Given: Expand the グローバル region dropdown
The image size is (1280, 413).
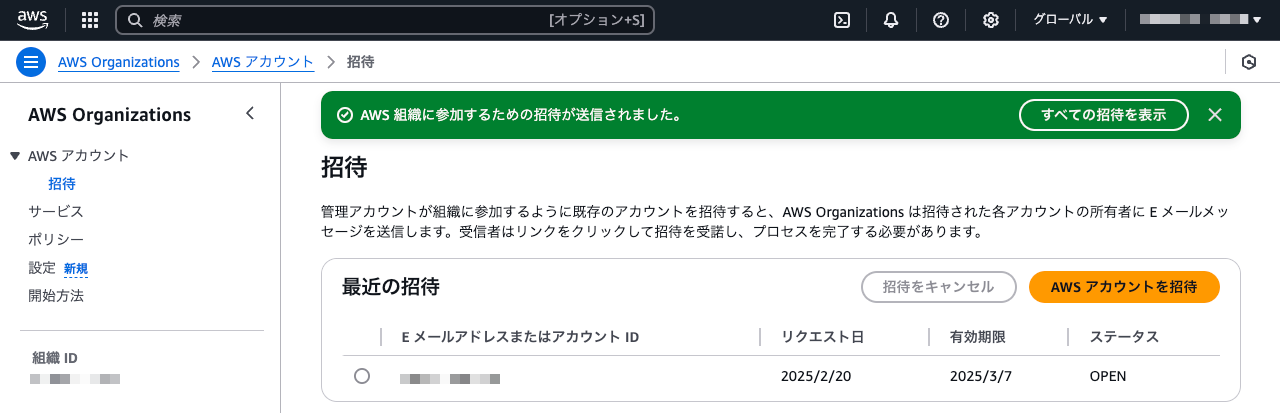Looking at the screenshot, I should coord(1070,20).
